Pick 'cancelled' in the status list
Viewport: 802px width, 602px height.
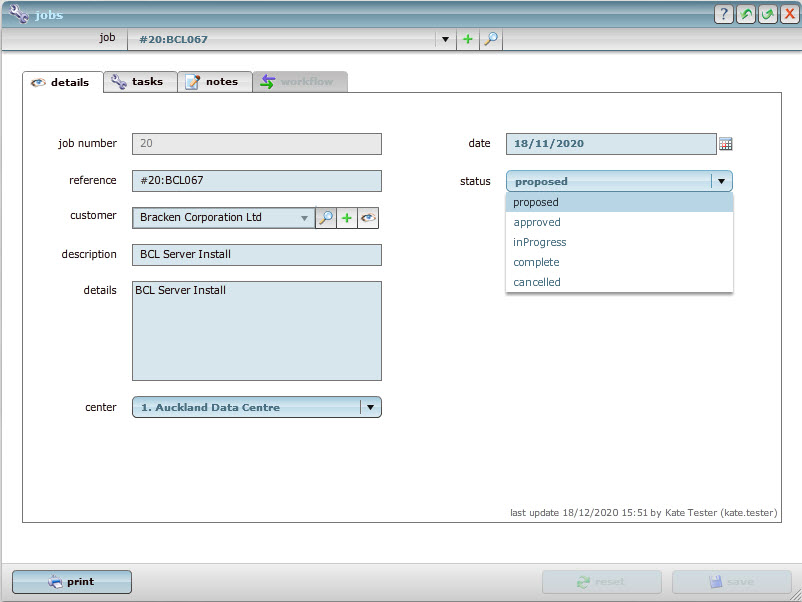point(537,282)
